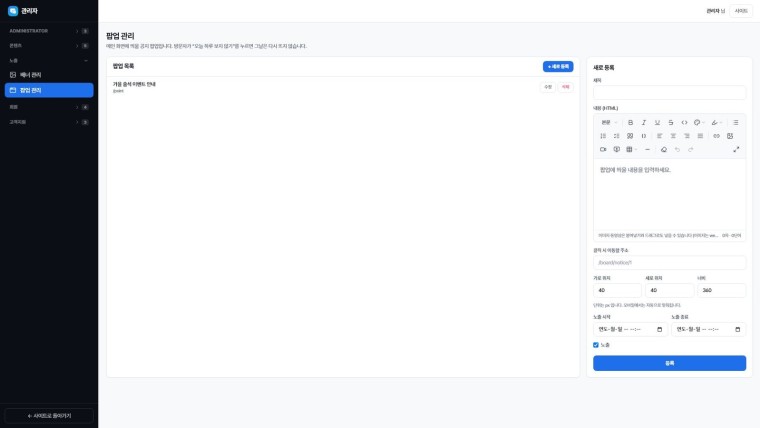Justify editor text
The width and height of the screenshot is (760, 428).
click(x=700, y=136)
